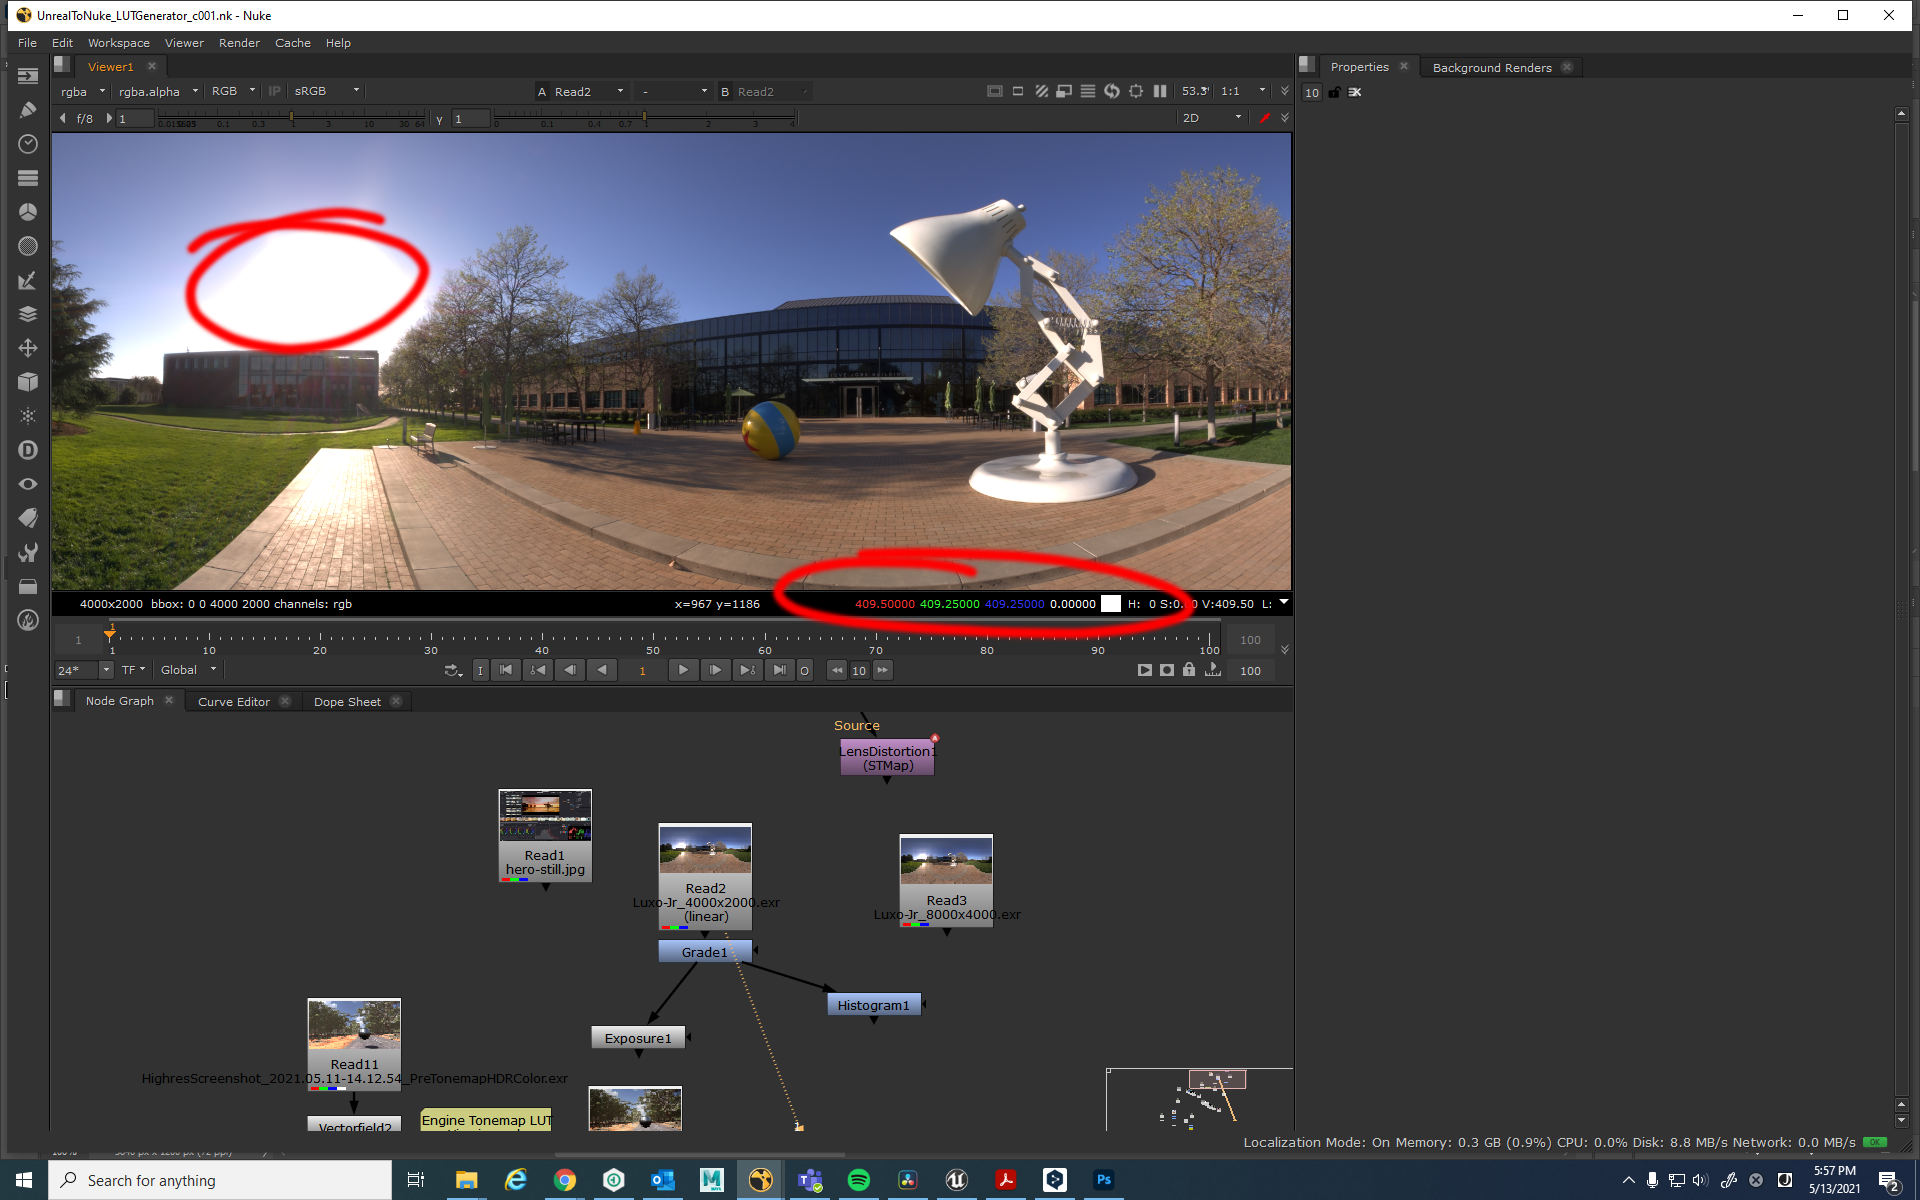
Task: Toggle the IP input process button
Action: 275,91
